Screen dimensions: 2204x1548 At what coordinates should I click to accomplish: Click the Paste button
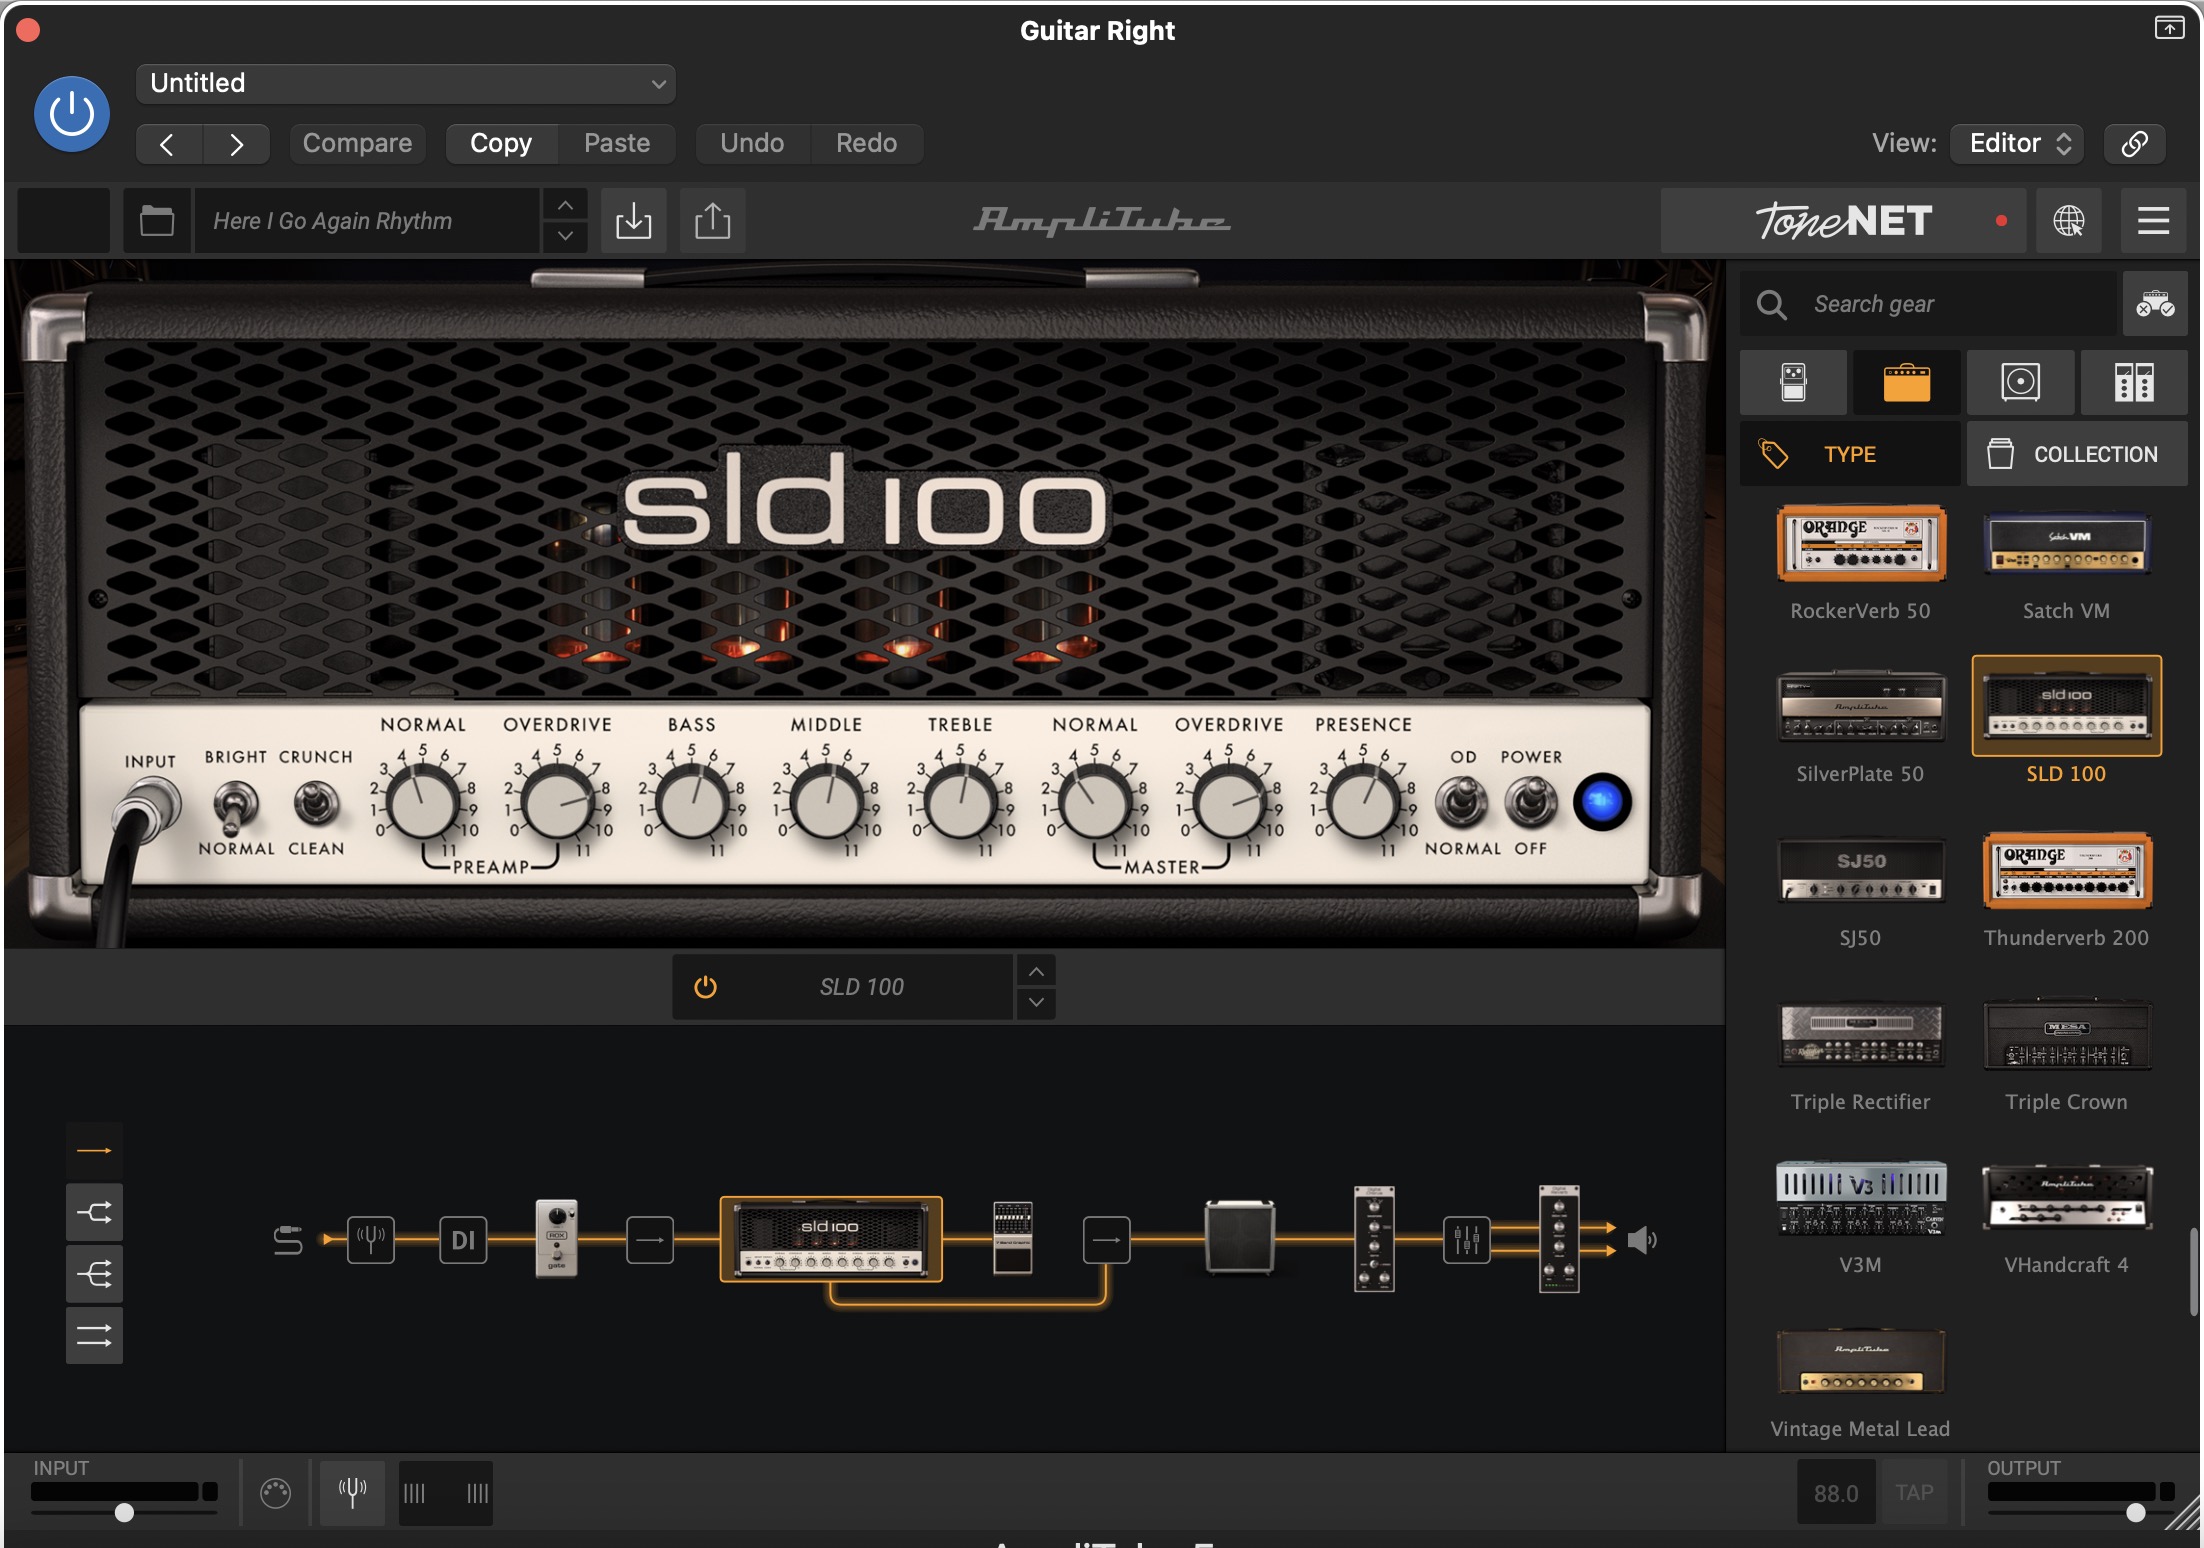617,143
